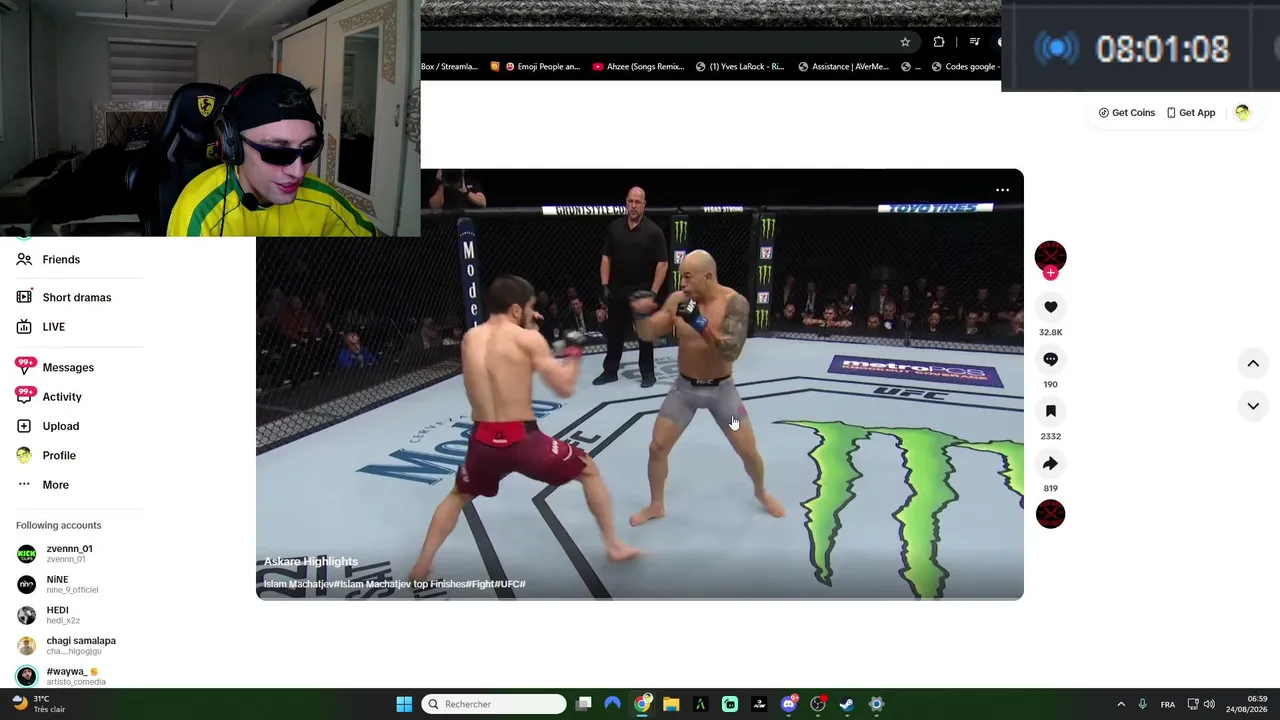Open Steam from the taskbar
This screenshot has width=1280, height=720.
847,704
